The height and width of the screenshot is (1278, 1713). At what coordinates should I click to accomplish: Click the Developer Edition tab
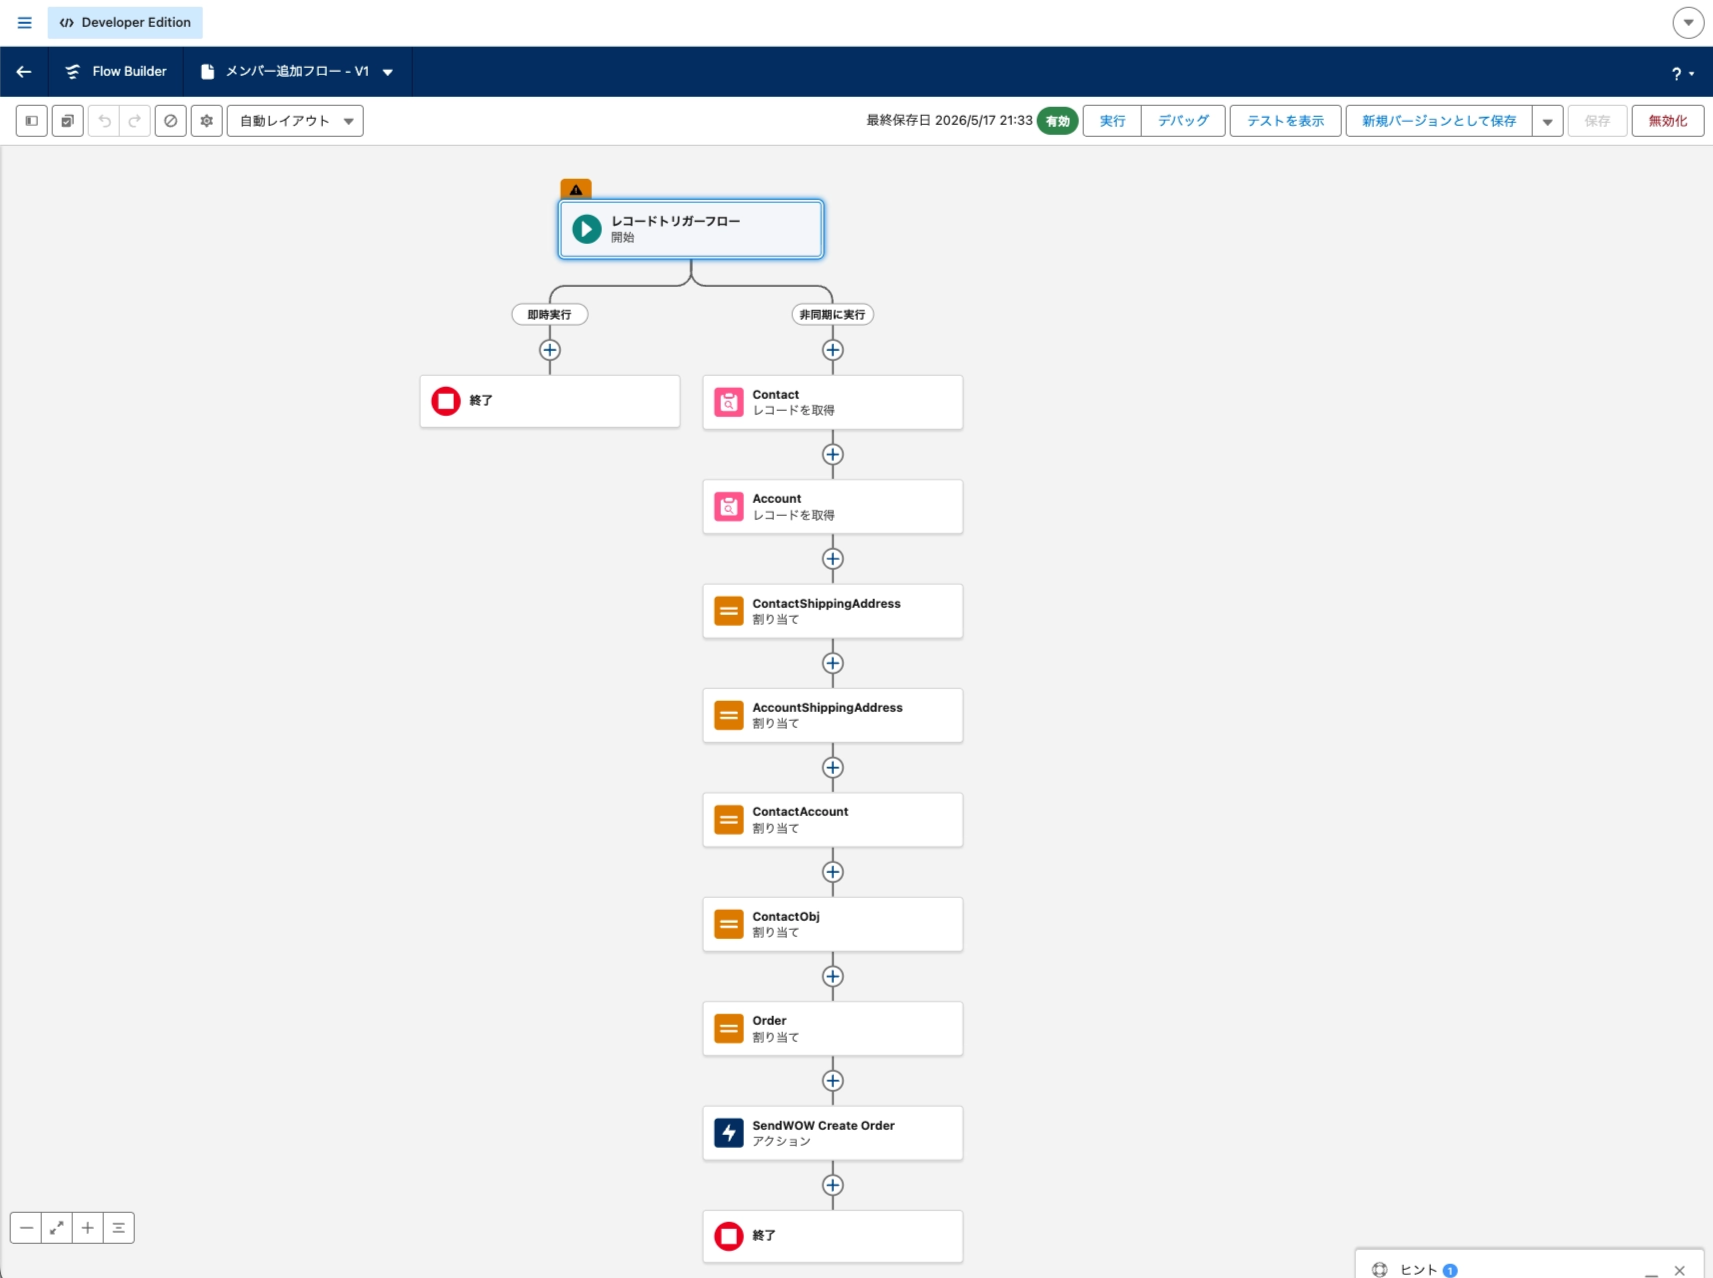click(125, 22)
